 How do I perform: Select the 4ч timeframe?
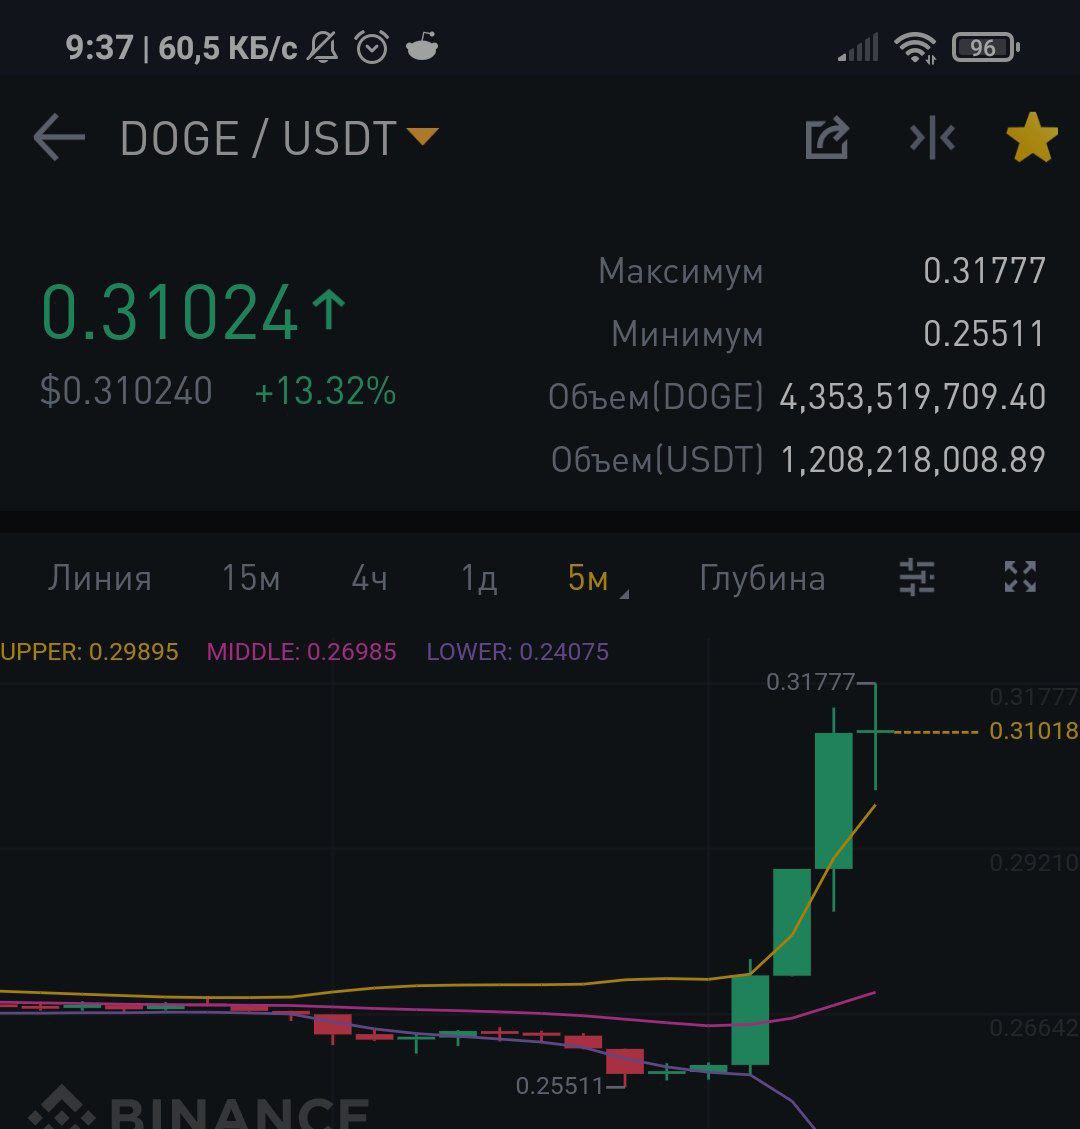369,577
